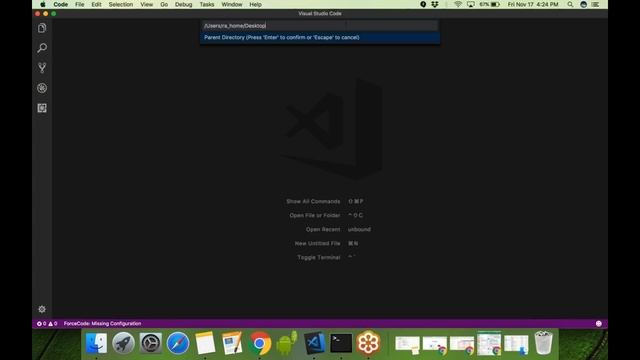
Task: Open the Window menu
Action: point(232,4)
